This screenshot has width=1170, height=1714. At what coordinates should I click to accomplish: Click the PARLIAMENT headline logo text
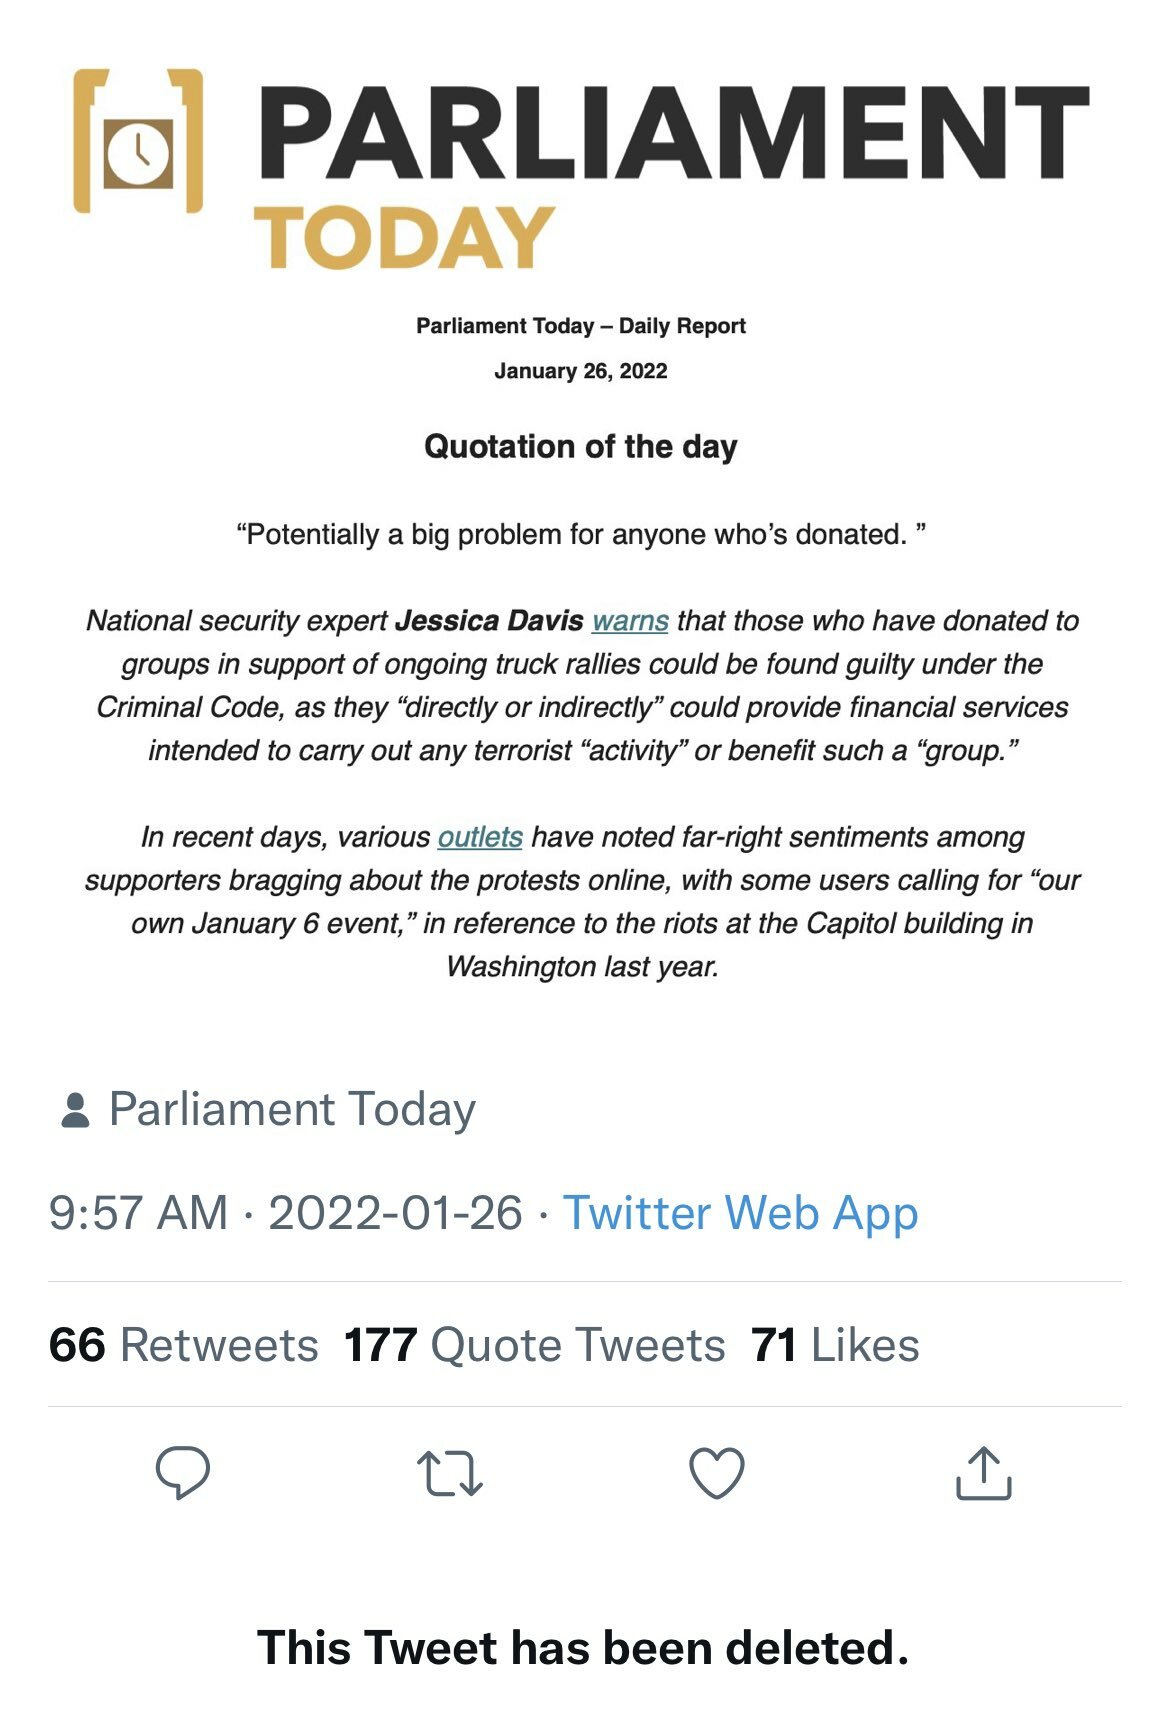point(674,133)
